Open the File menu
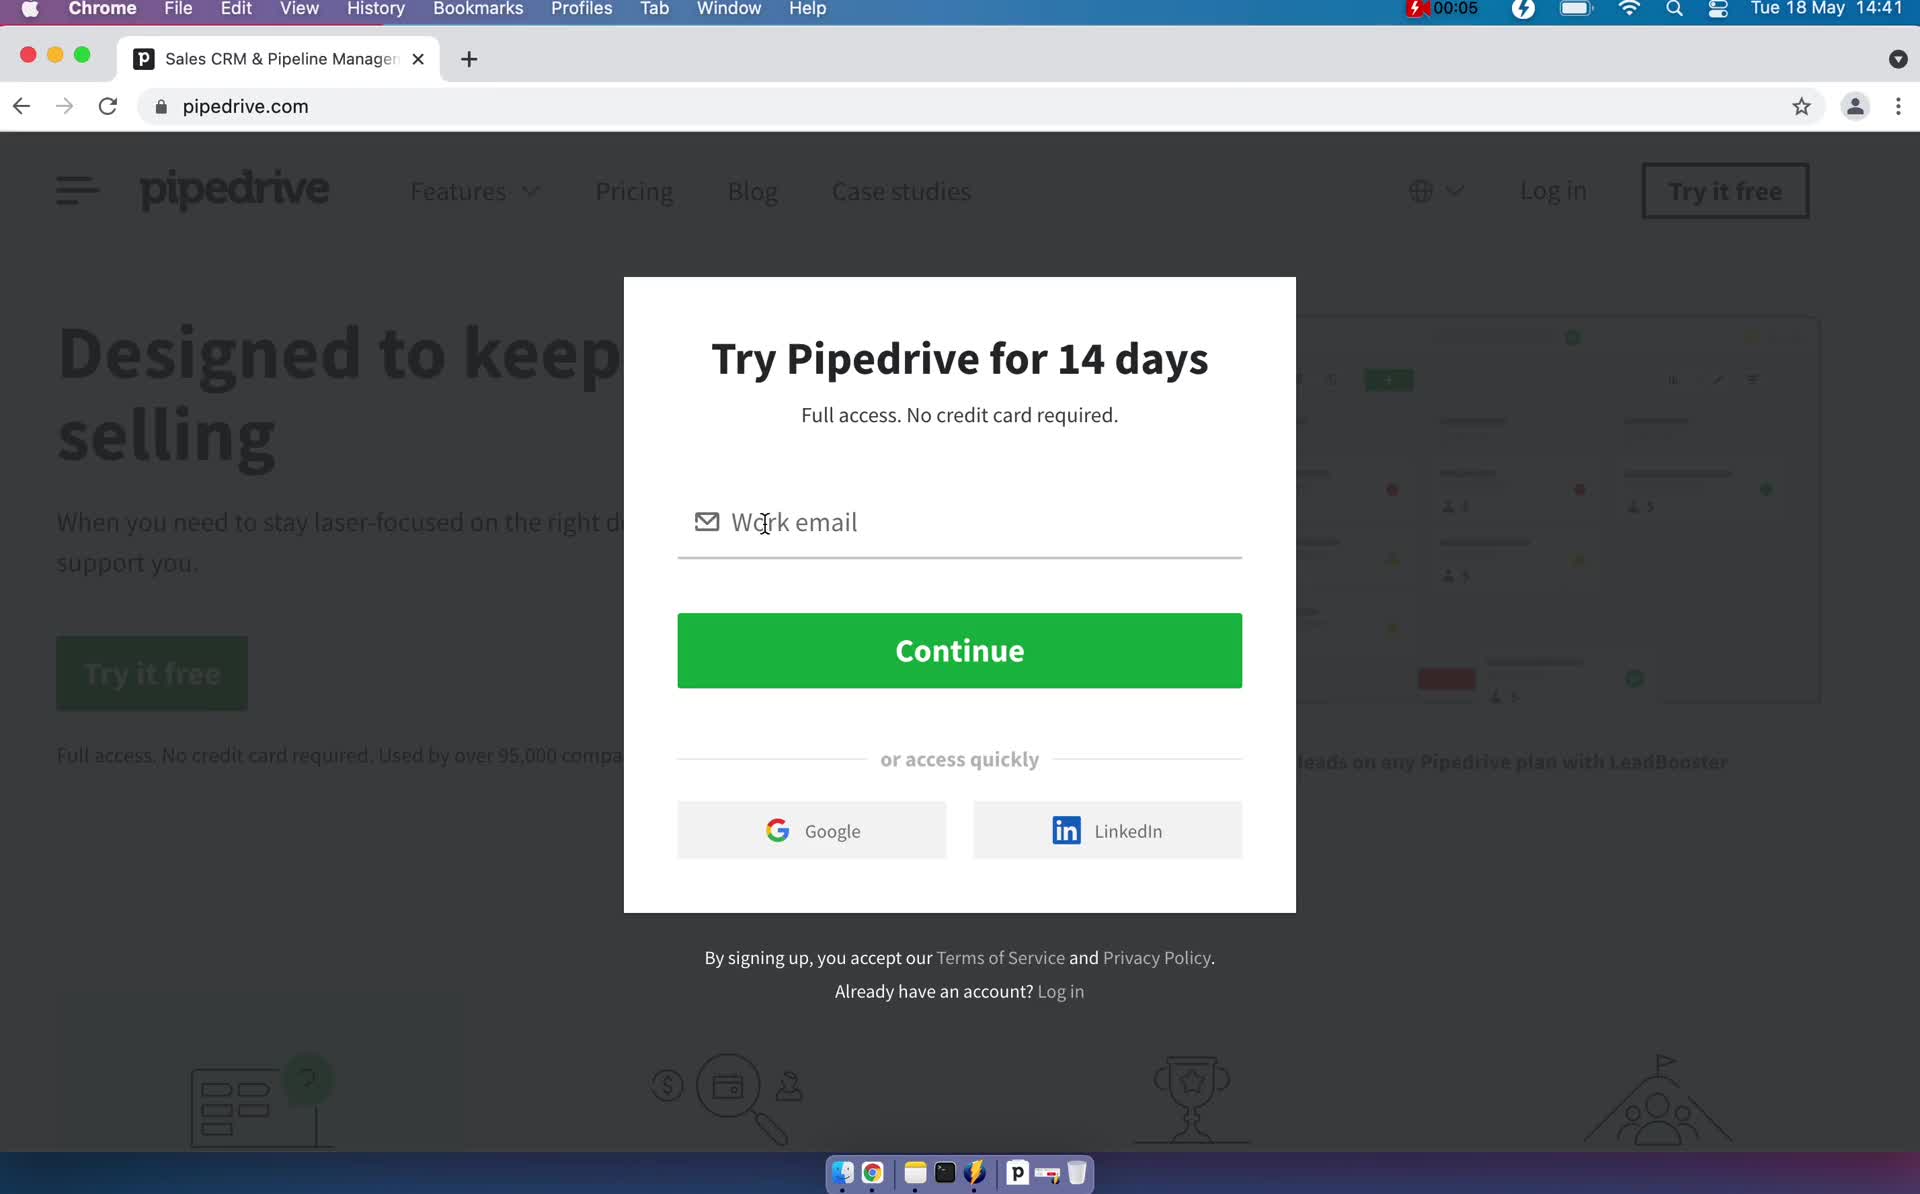The image size is (1920, 1194). pos(178,9)
